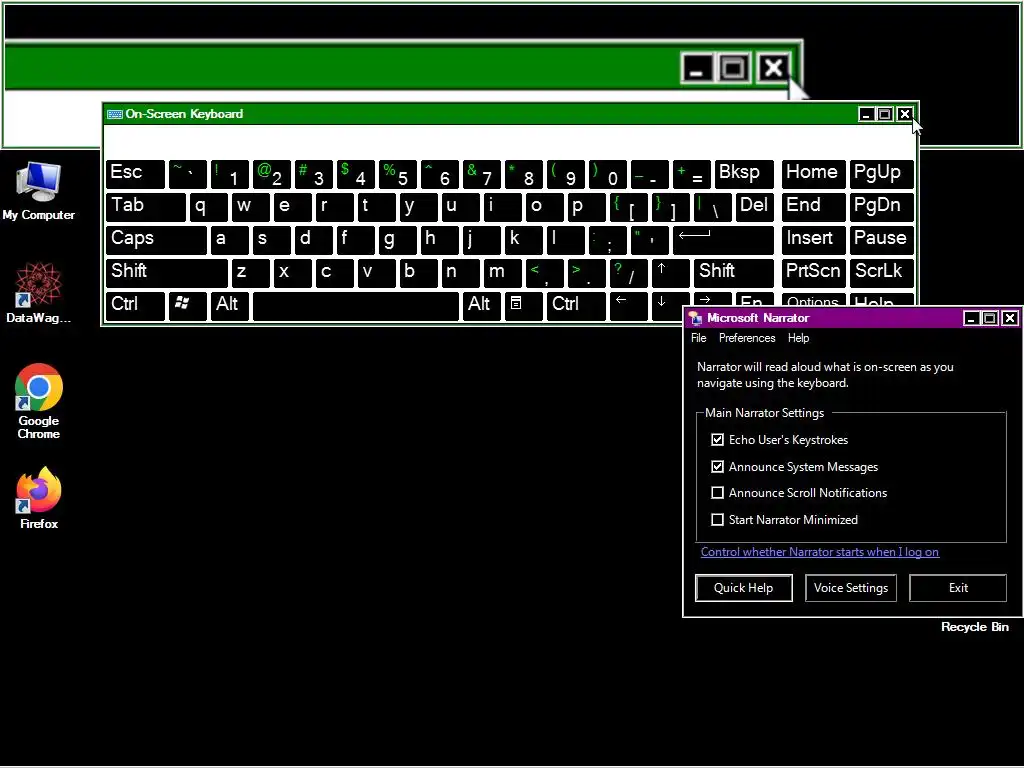Viewport: 1024px width, 768px height.
Task: Click the plus equals key
Action: pyautogui.click(x=691, y=174)
